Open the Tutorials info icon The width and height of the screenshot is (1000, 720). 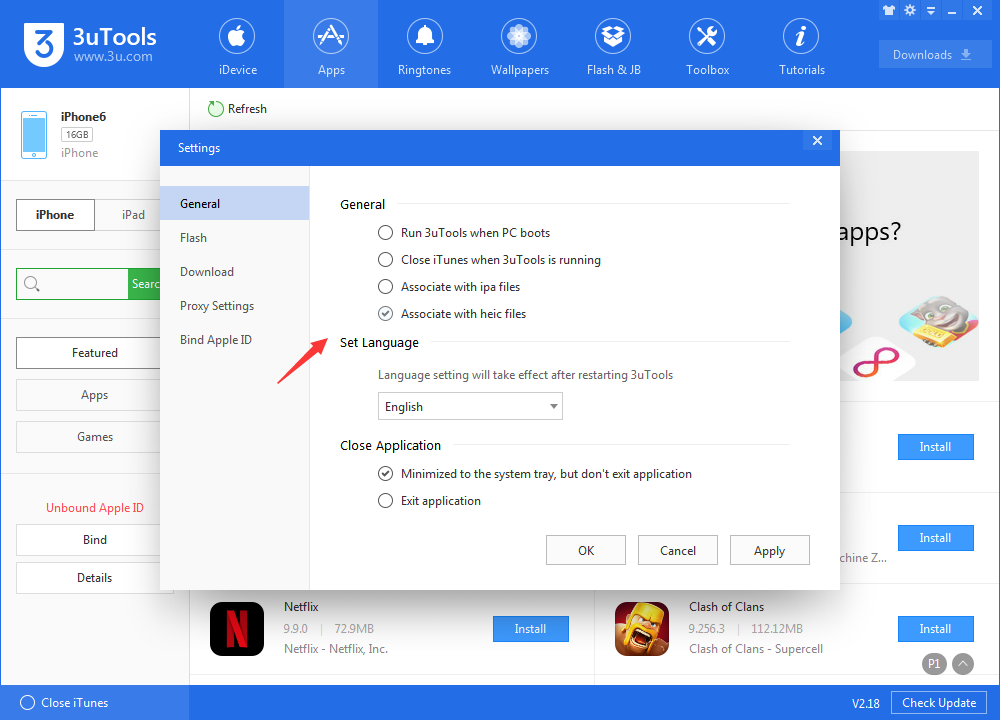pyautogui.click(x=800, y=36)
